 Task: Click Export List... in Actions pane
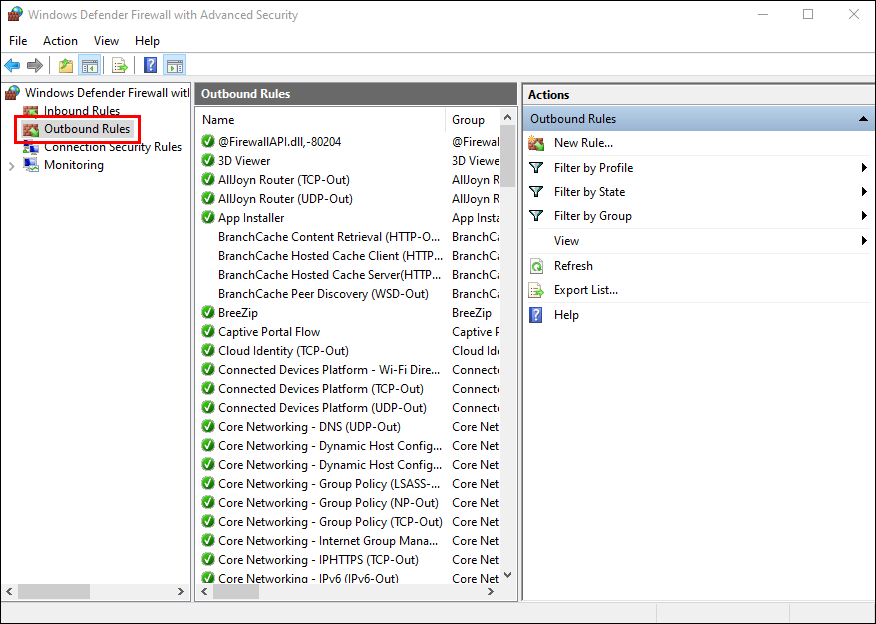585,290
